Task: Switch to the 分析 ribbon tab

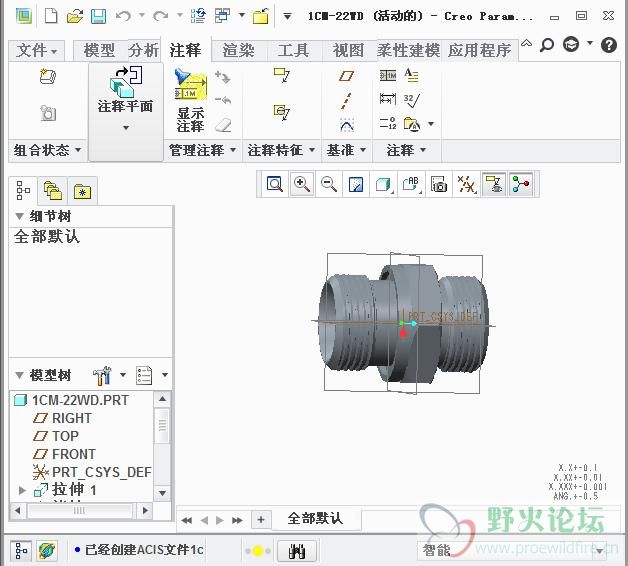Action: coord(143,50)
